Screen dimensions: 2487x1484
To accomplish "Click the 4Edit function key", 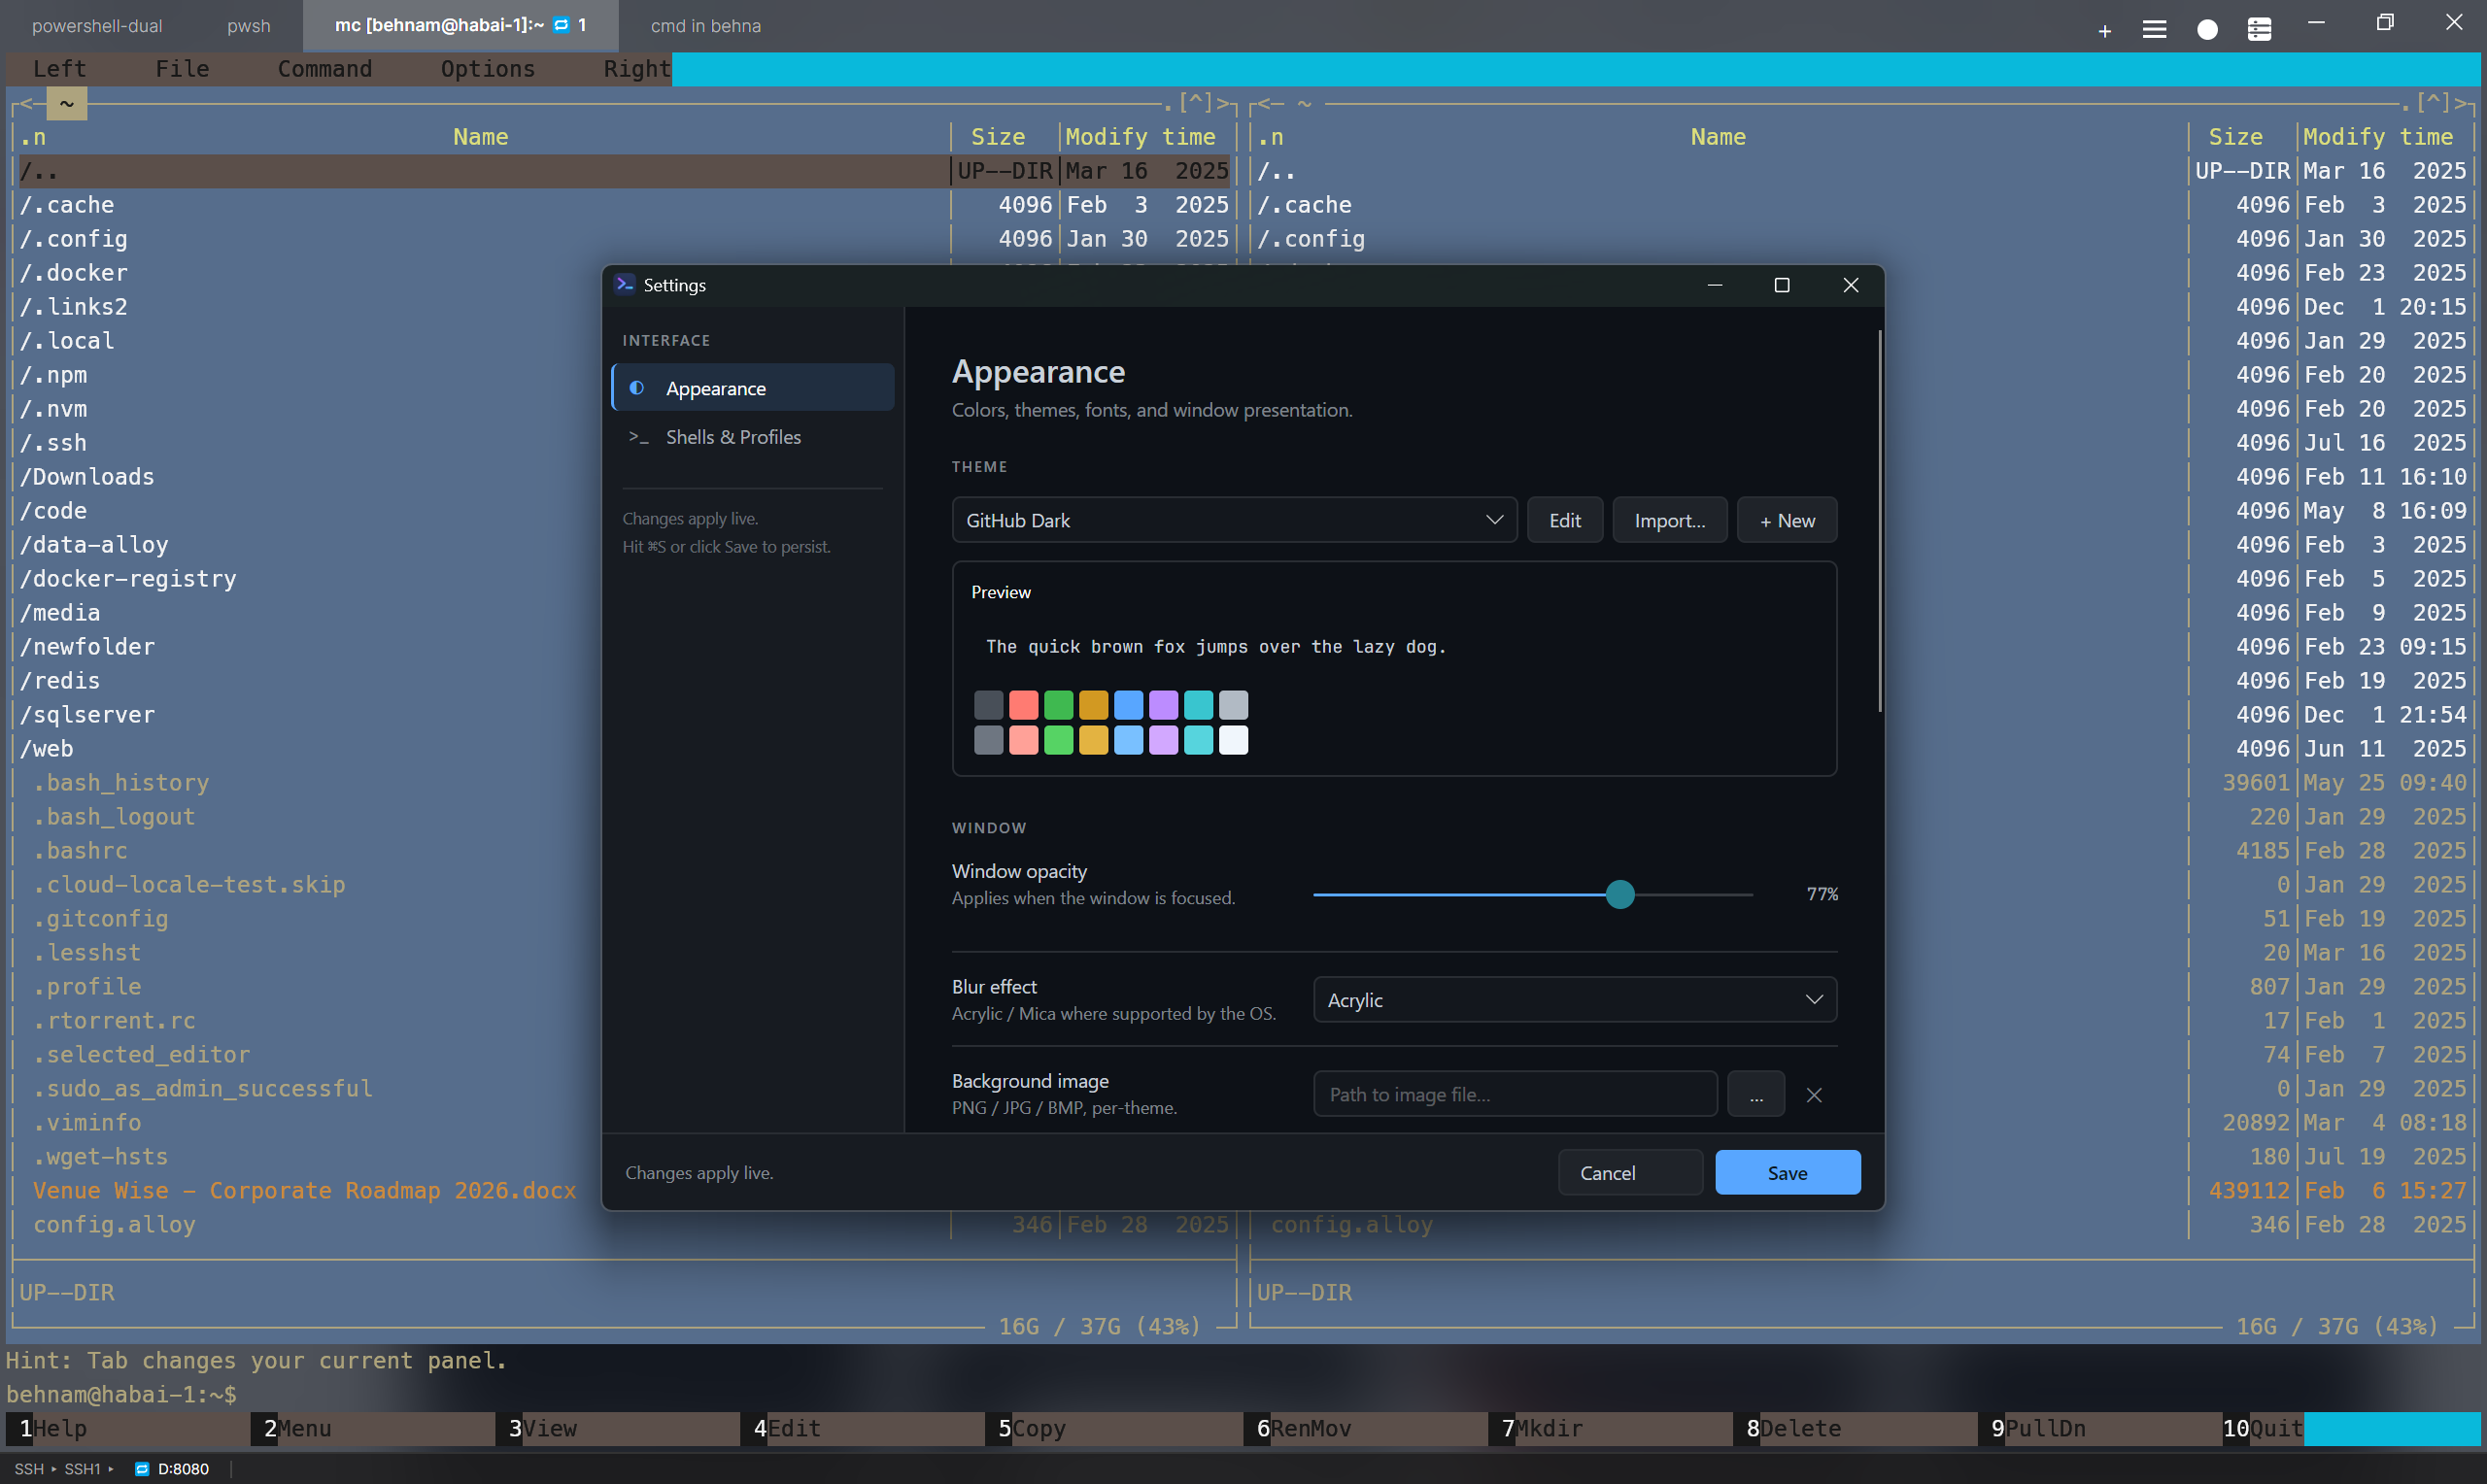I will [862, 1429].
